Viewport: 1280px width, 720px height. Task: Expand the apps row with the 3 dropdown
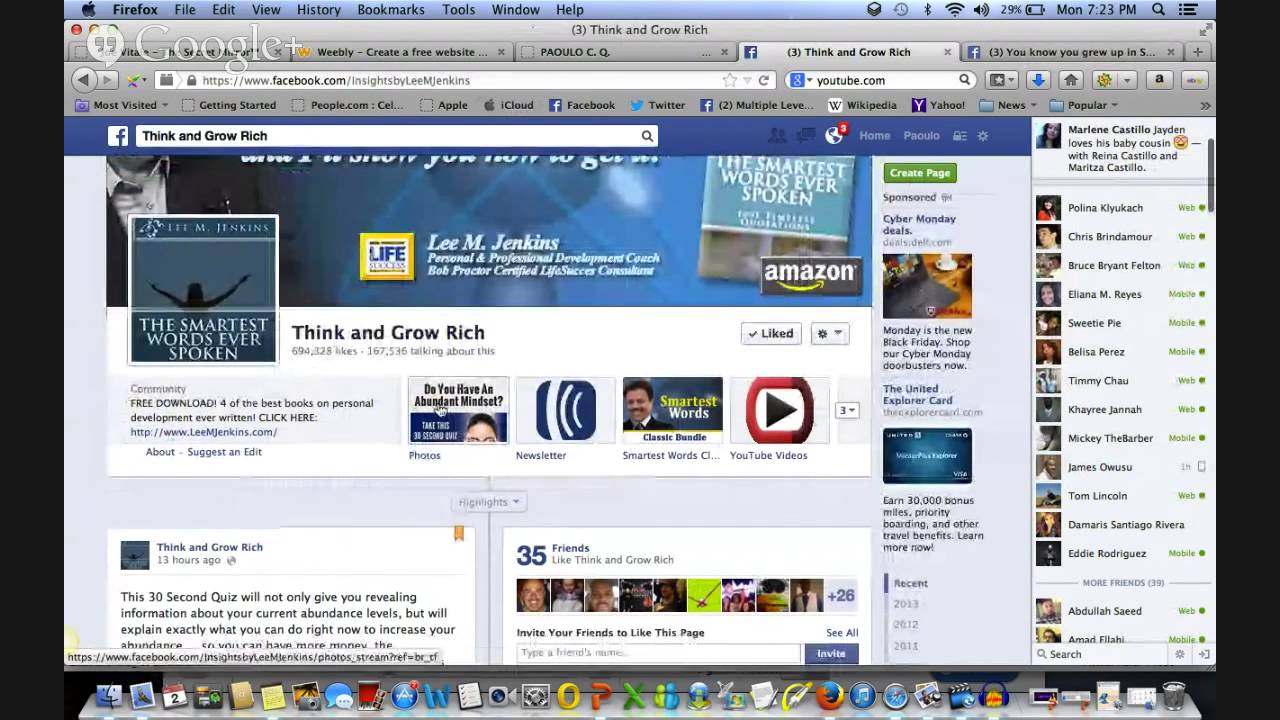coord(847,410)
